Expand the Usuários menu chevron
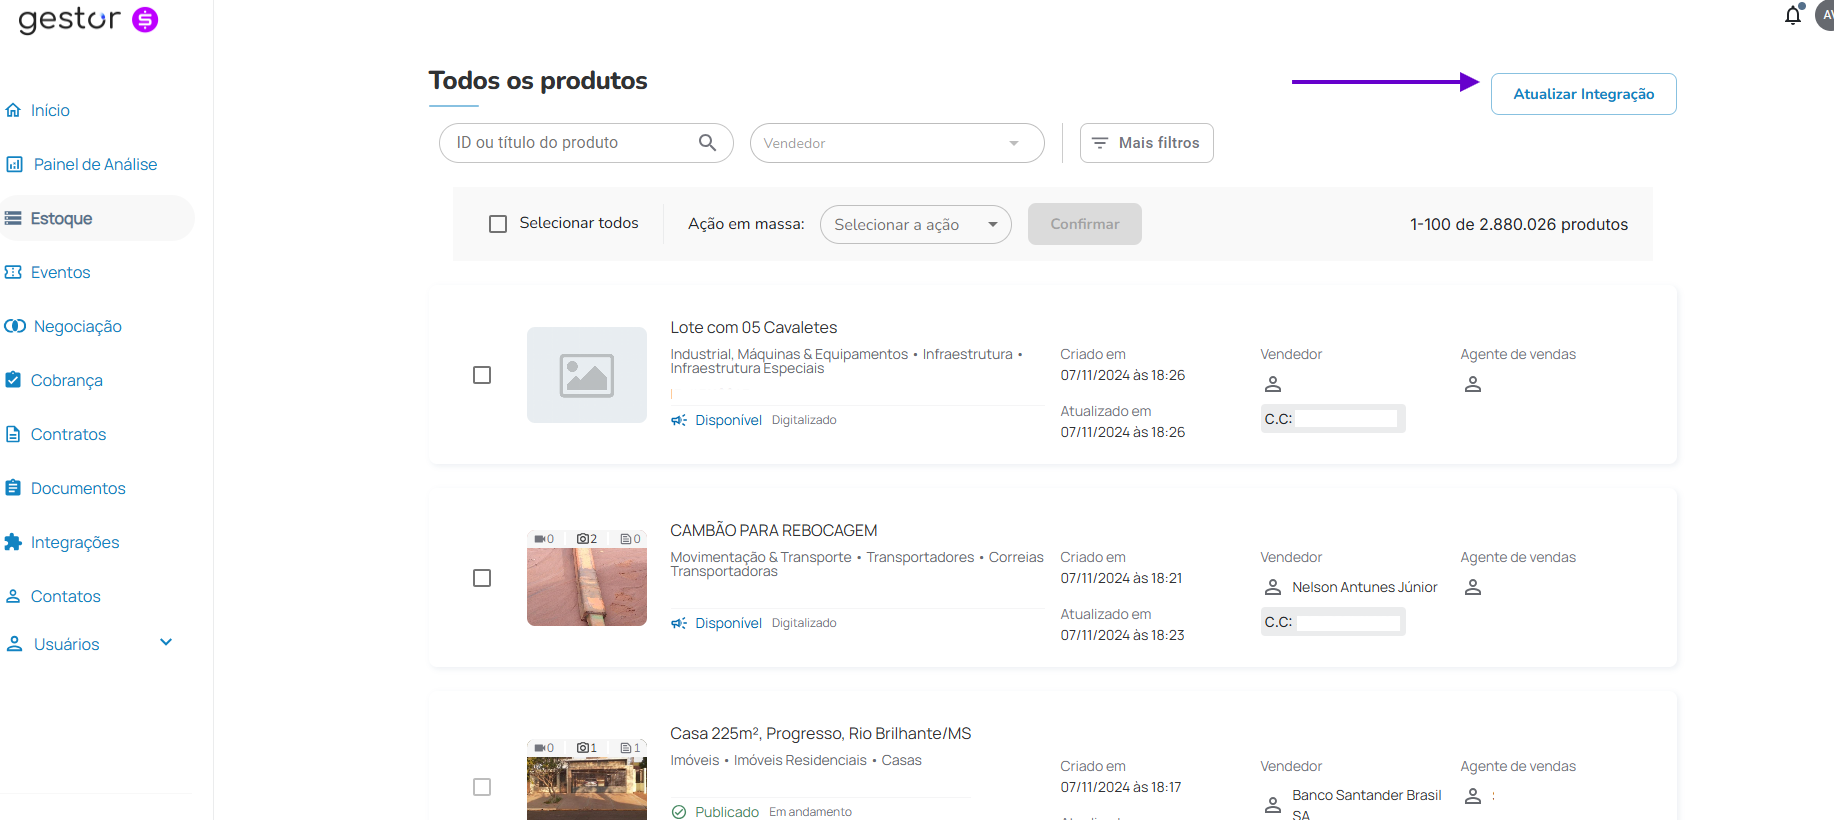 pyautogui.click(x=166, y=642)
